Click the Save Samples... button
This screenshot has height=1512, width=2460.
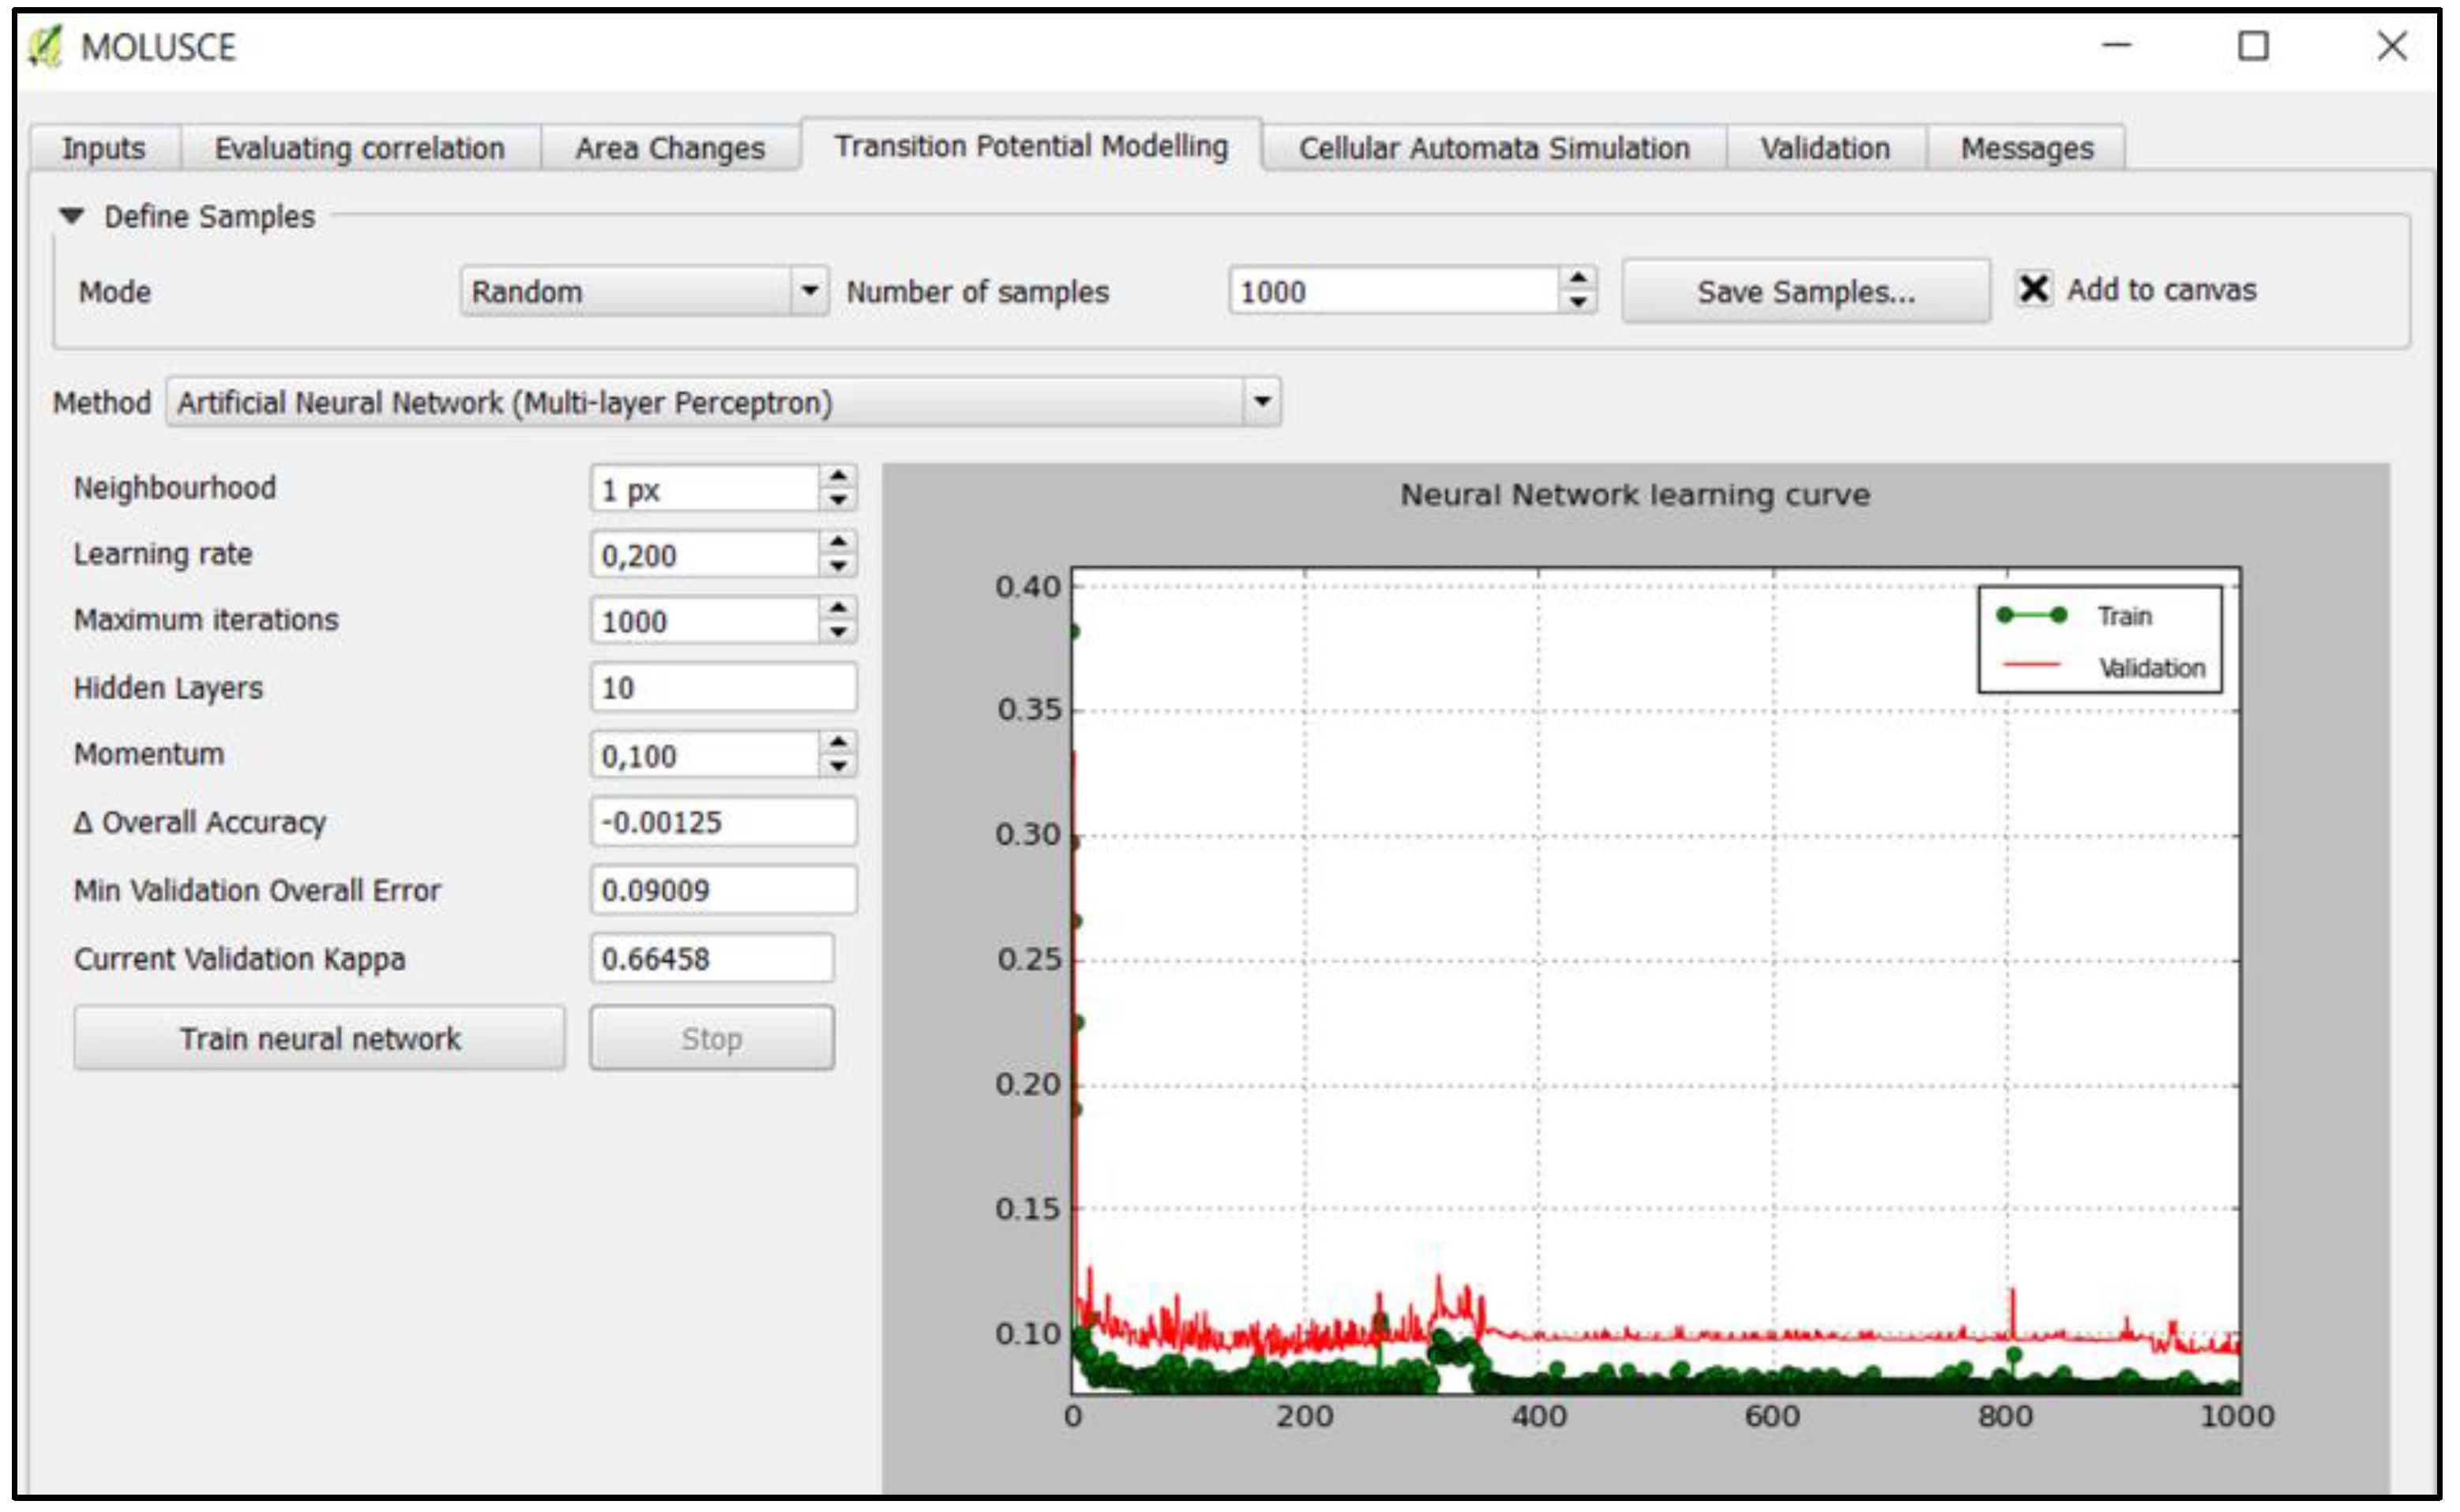(1805, 291)
